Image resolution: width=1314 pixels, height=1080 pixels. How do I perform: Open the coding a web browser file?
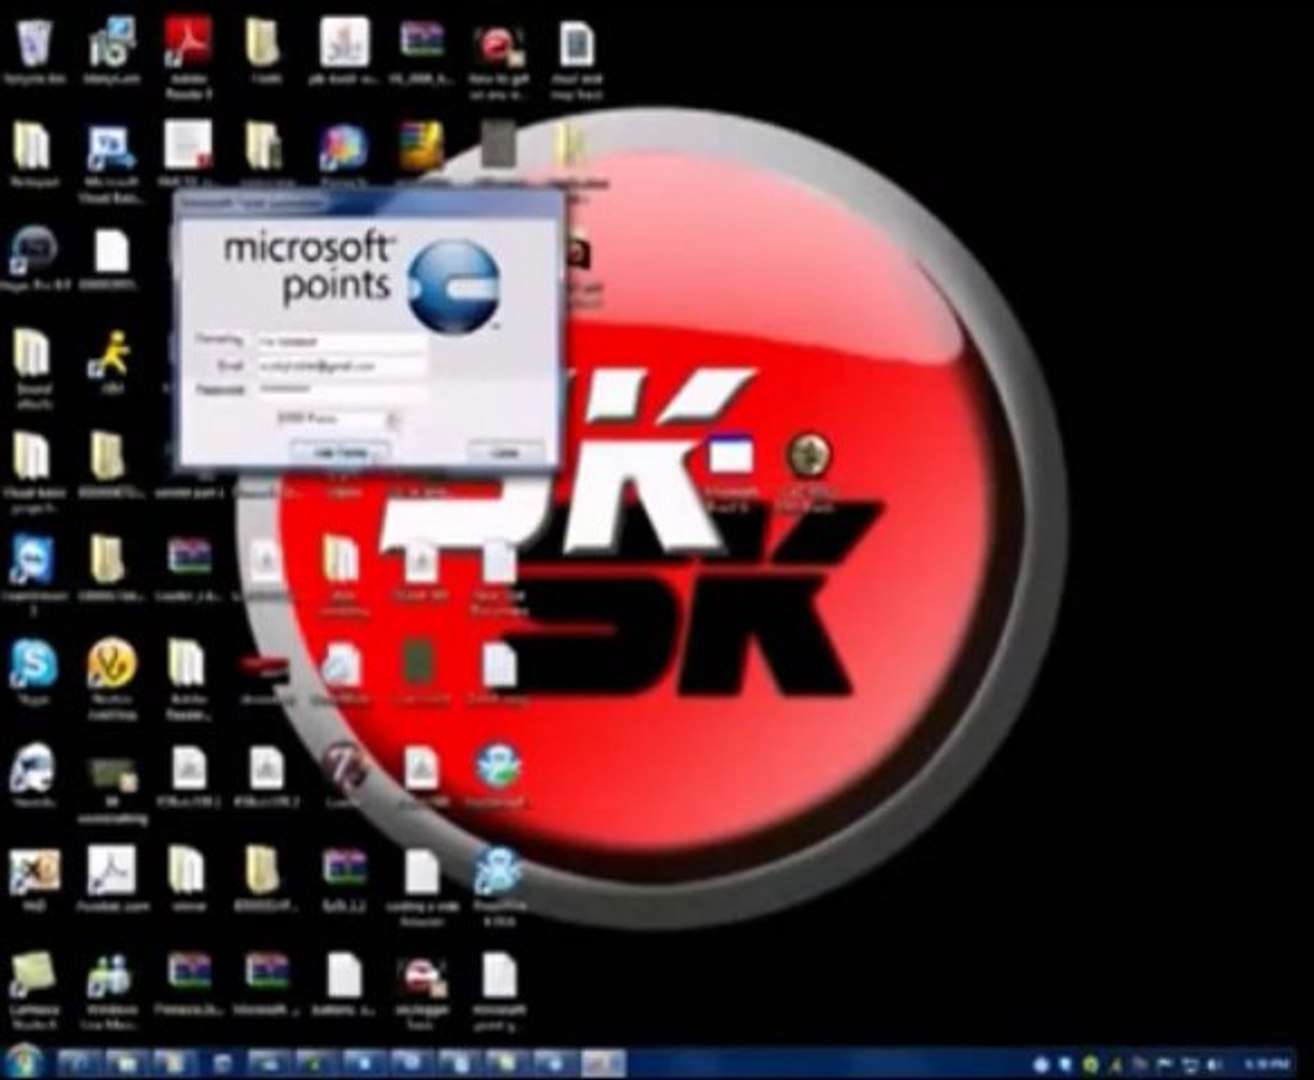coord(421,887)
